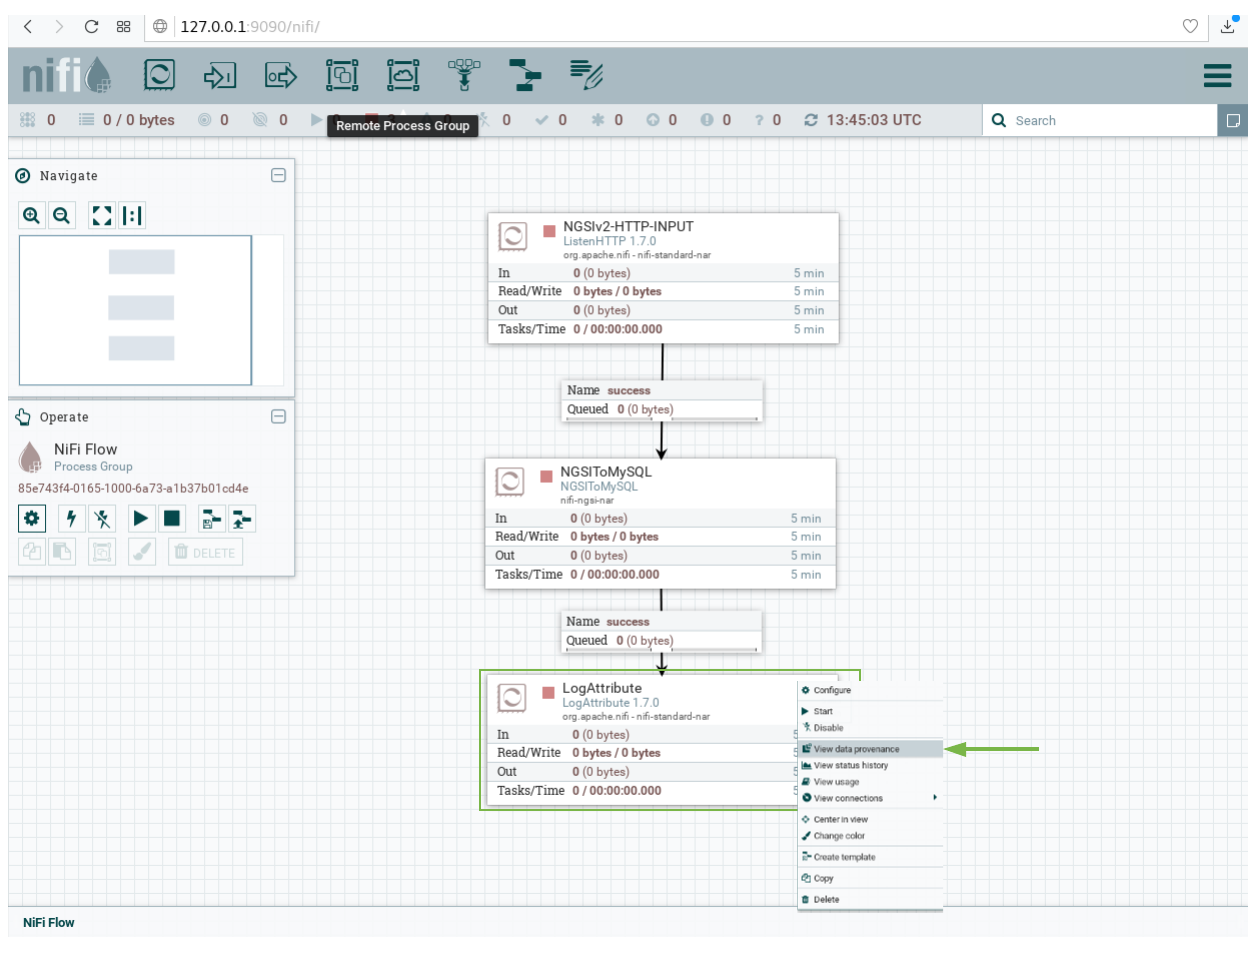This screenshot has width=1248, height=972.
Task: Click the success connection below NGSIToMySQL
Action: tap(662, 631)
